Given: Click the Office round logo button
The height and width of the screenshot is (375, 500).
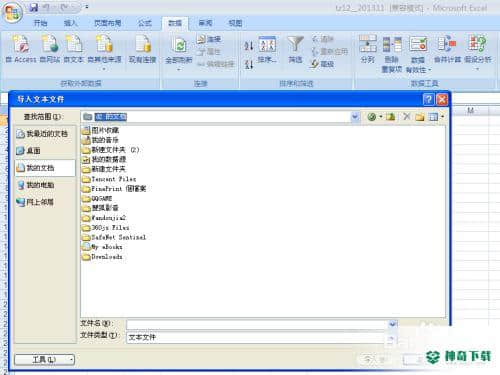Looking at the screenshot, I should [x=12, y=12].
